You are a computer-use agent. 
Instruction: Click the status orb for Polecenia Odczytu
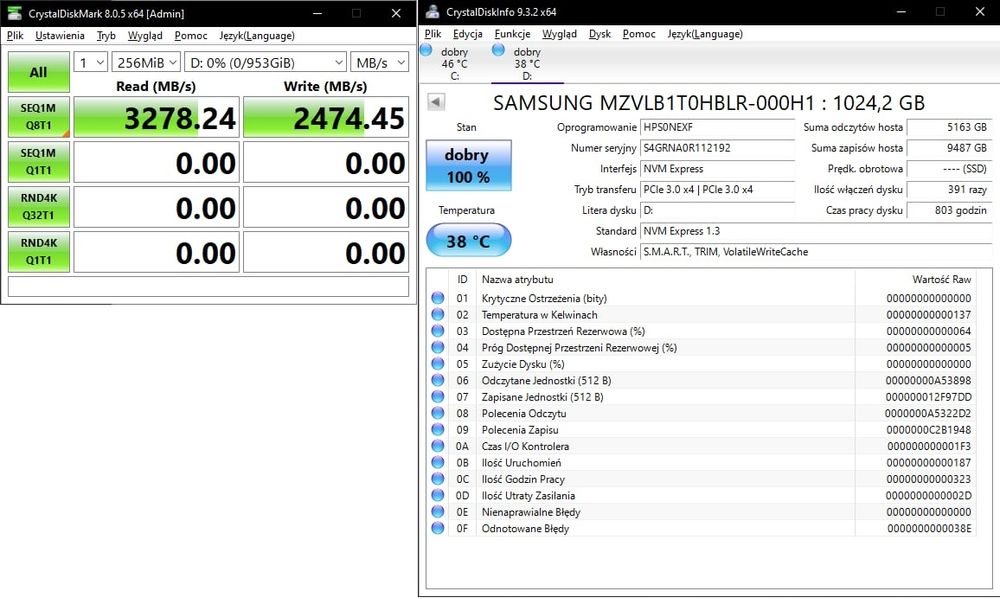438,413
